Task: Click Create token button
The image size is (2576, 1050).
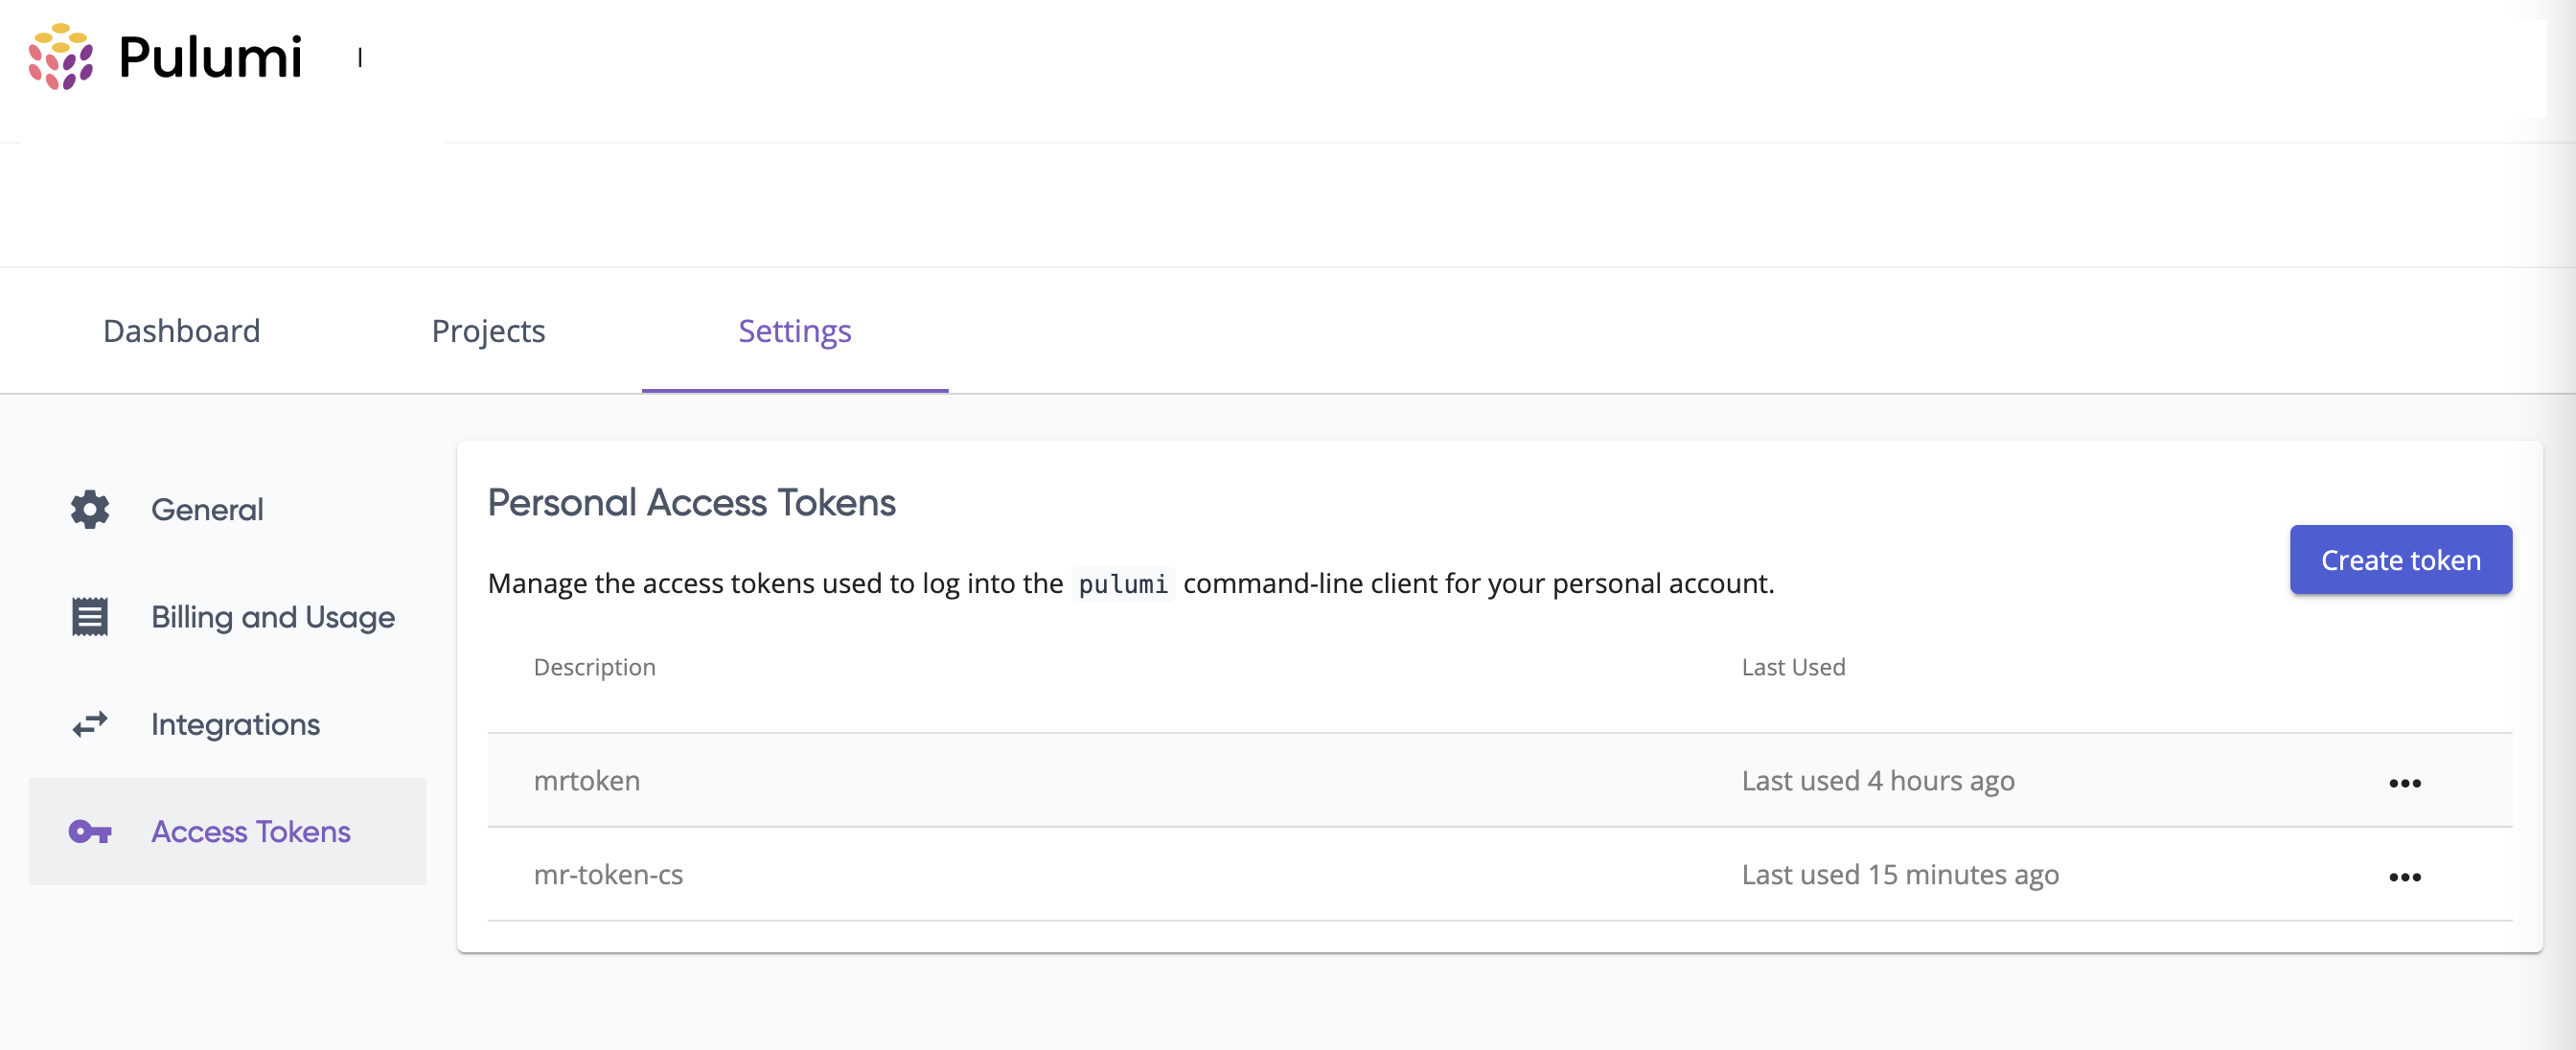Action: click(x=2401, y=559)
